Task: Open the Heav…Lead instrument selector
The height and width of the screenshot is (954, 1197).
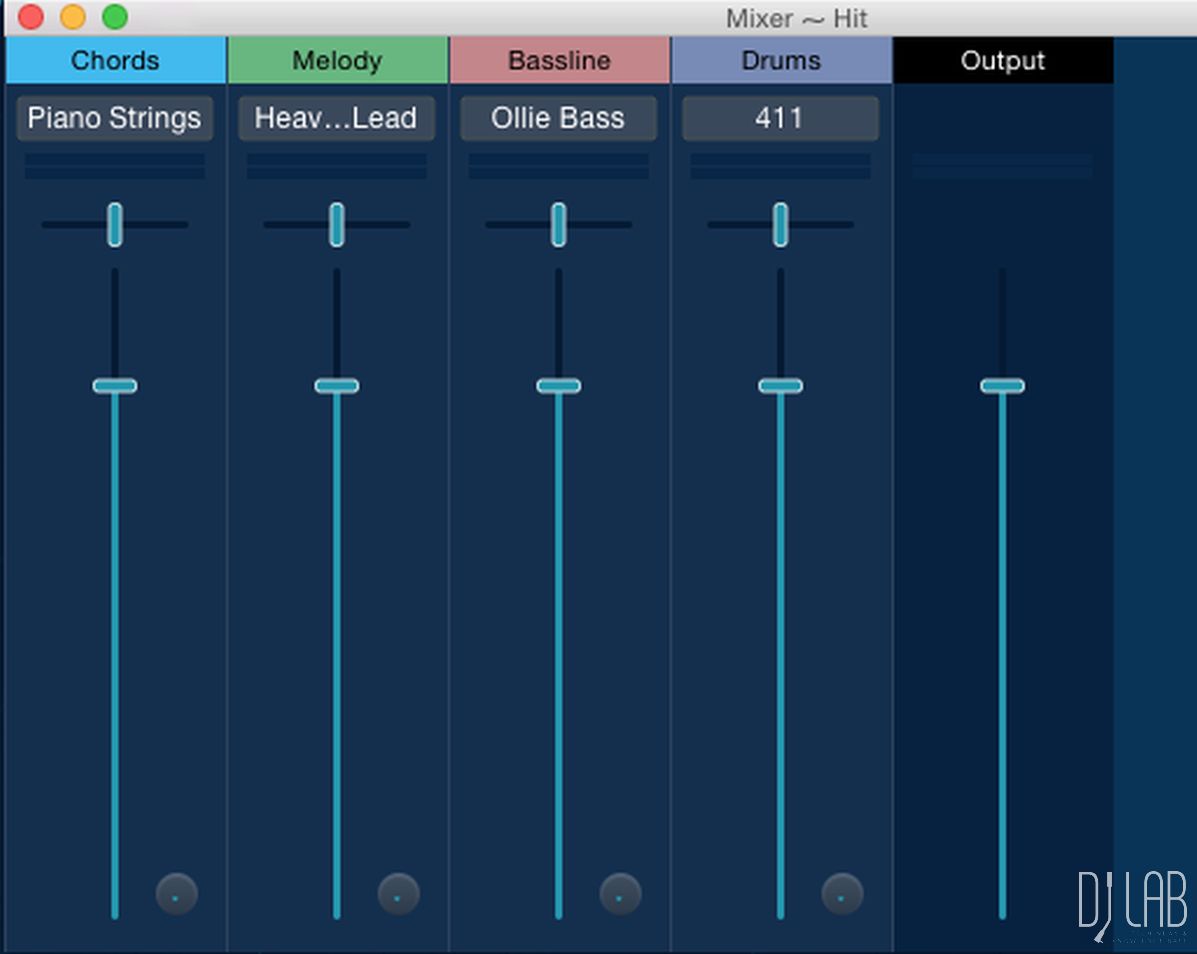Action: [x=336, y=118]
